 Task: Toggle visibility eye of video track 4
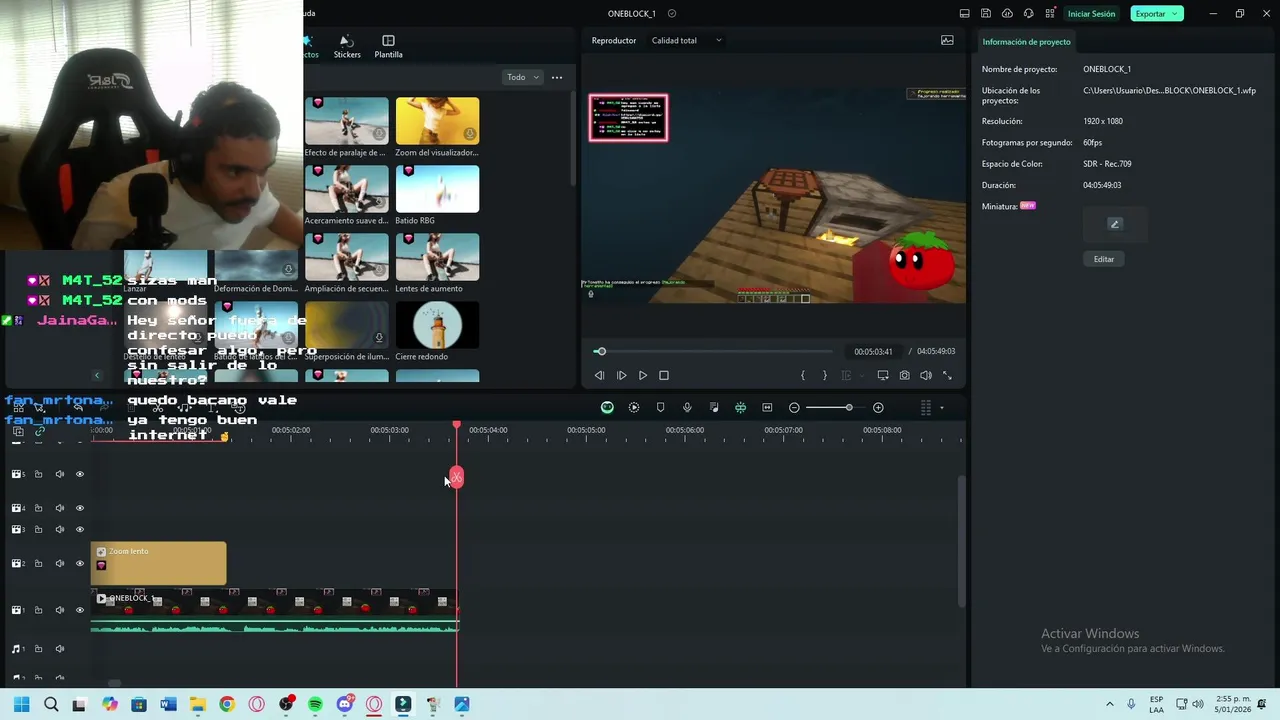click(x=80, y=508)
